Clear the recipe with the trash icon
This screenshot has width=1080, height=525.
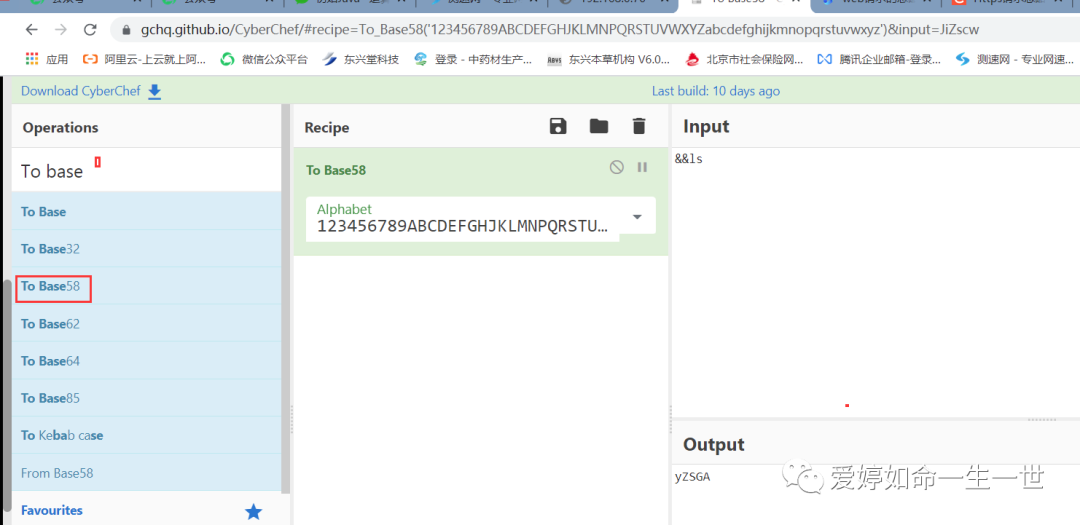pos(639,126)
